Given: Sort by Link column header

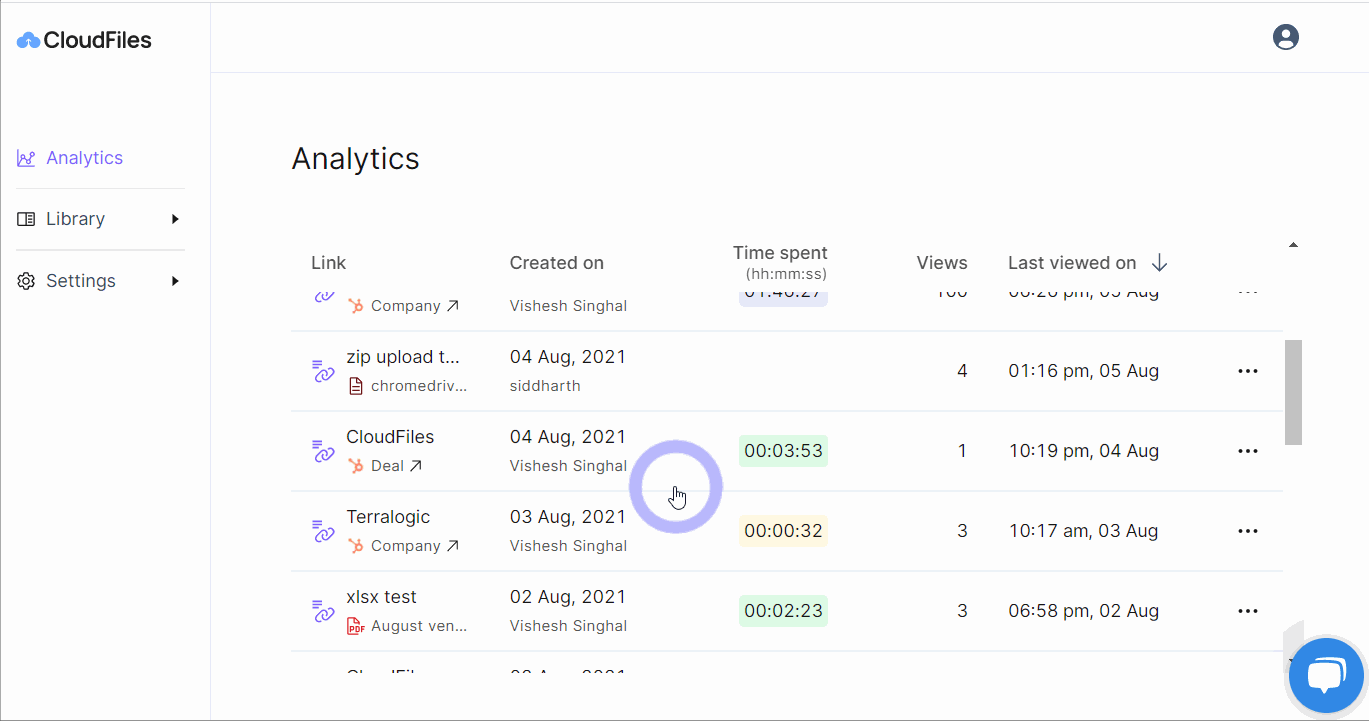Looking at the screenshot, I should point(328,263).
